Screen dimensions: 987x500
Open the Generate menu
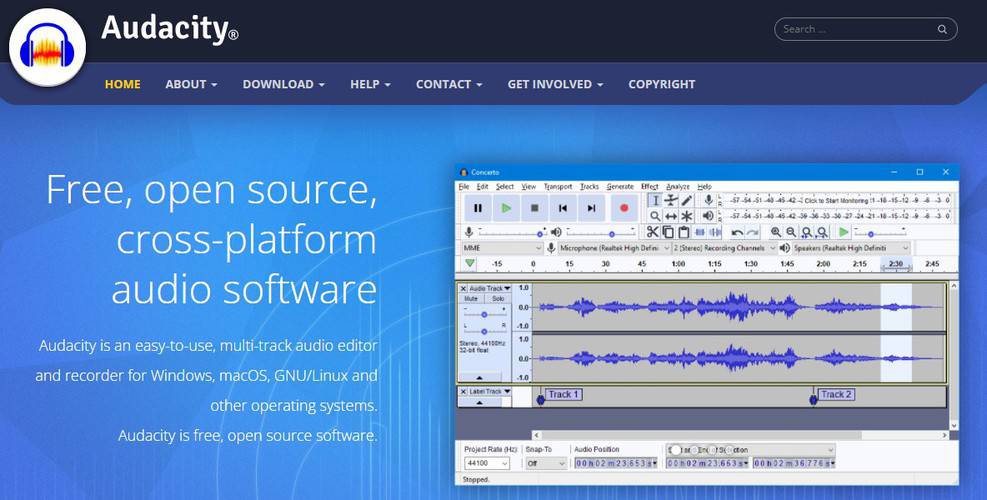click(x=620, y=186)
